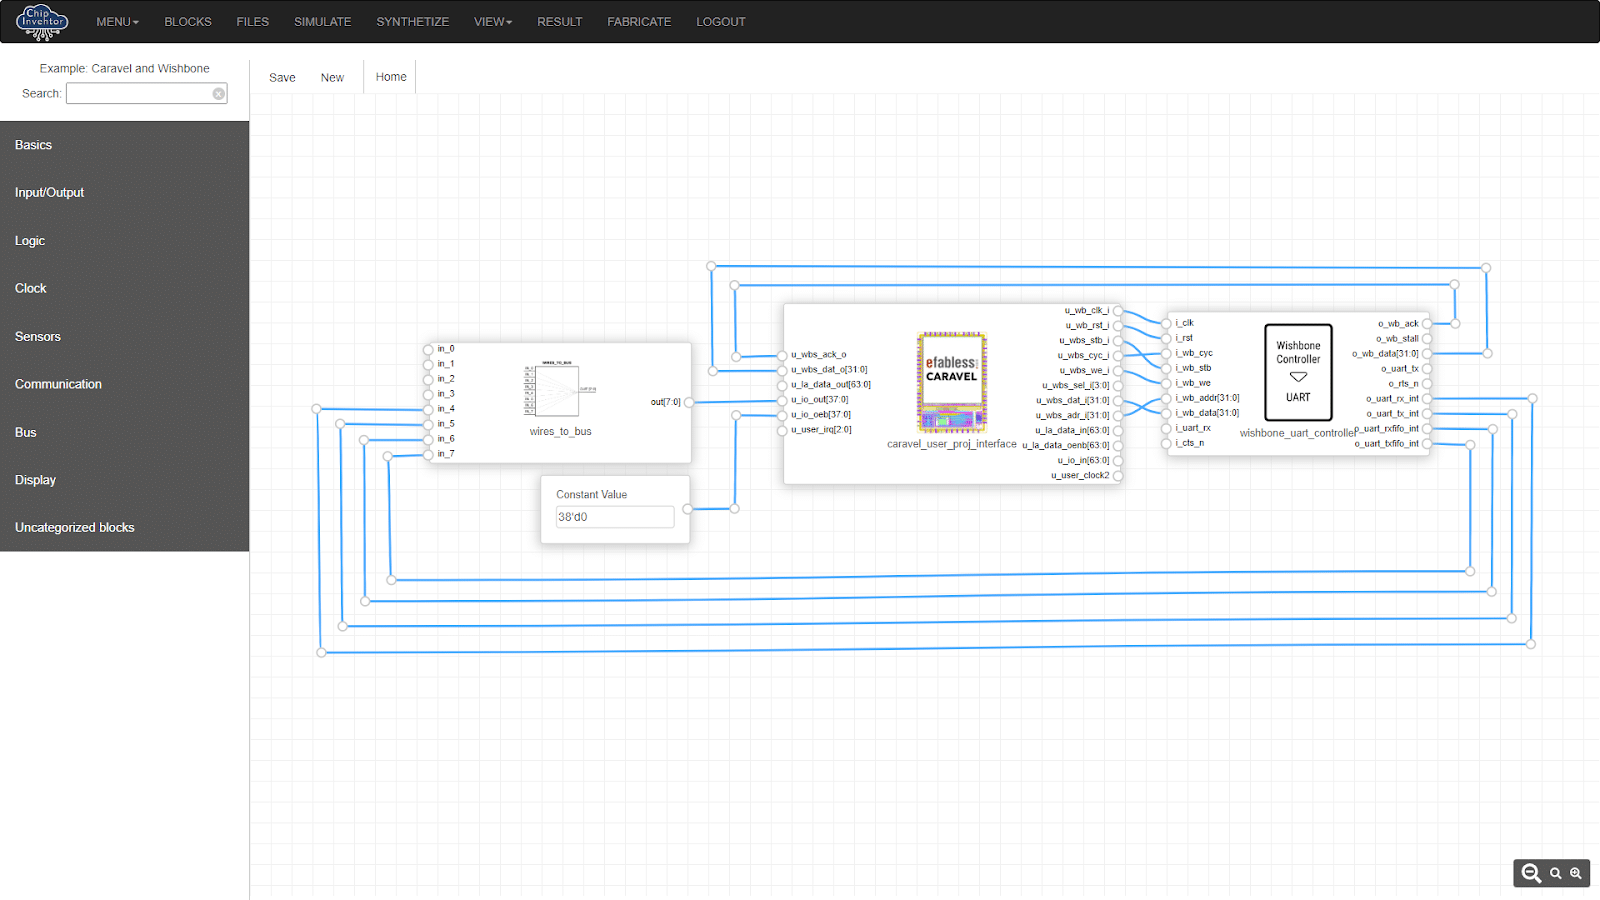Reset canvas zoom with plain magnifier
Viewport: 1600px width, 900px height.
pyautogui.click(x=1555, y=873)
